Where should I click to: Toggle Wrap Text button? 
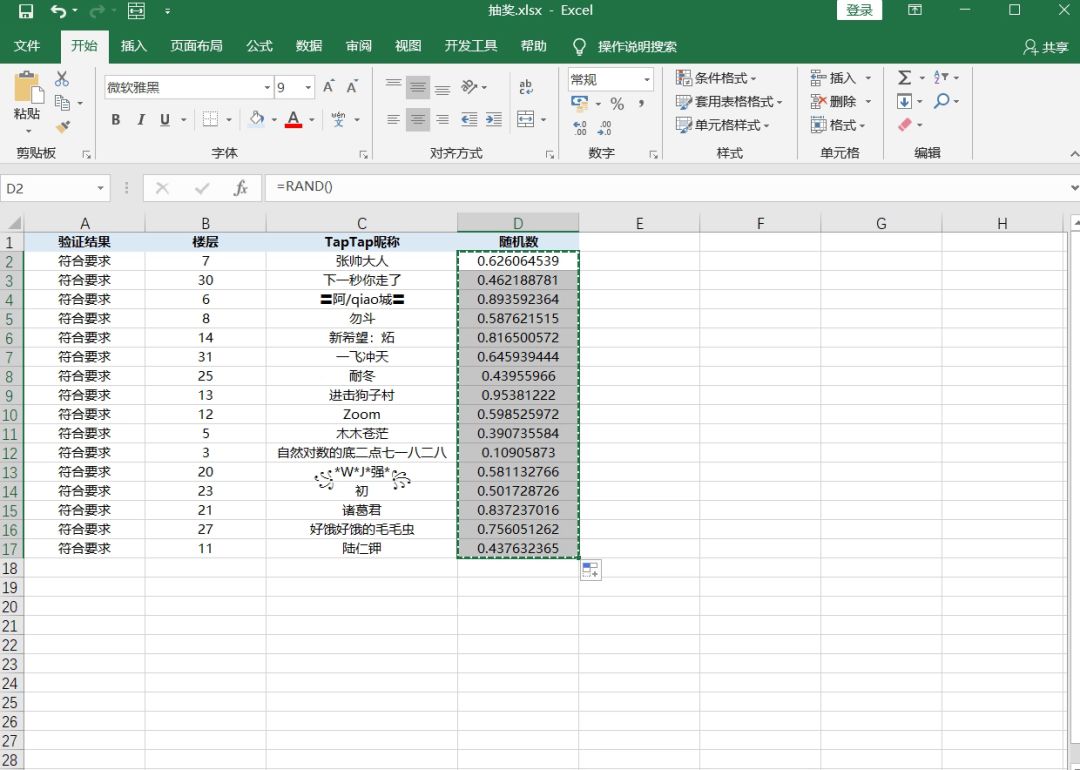coord(526,87)
